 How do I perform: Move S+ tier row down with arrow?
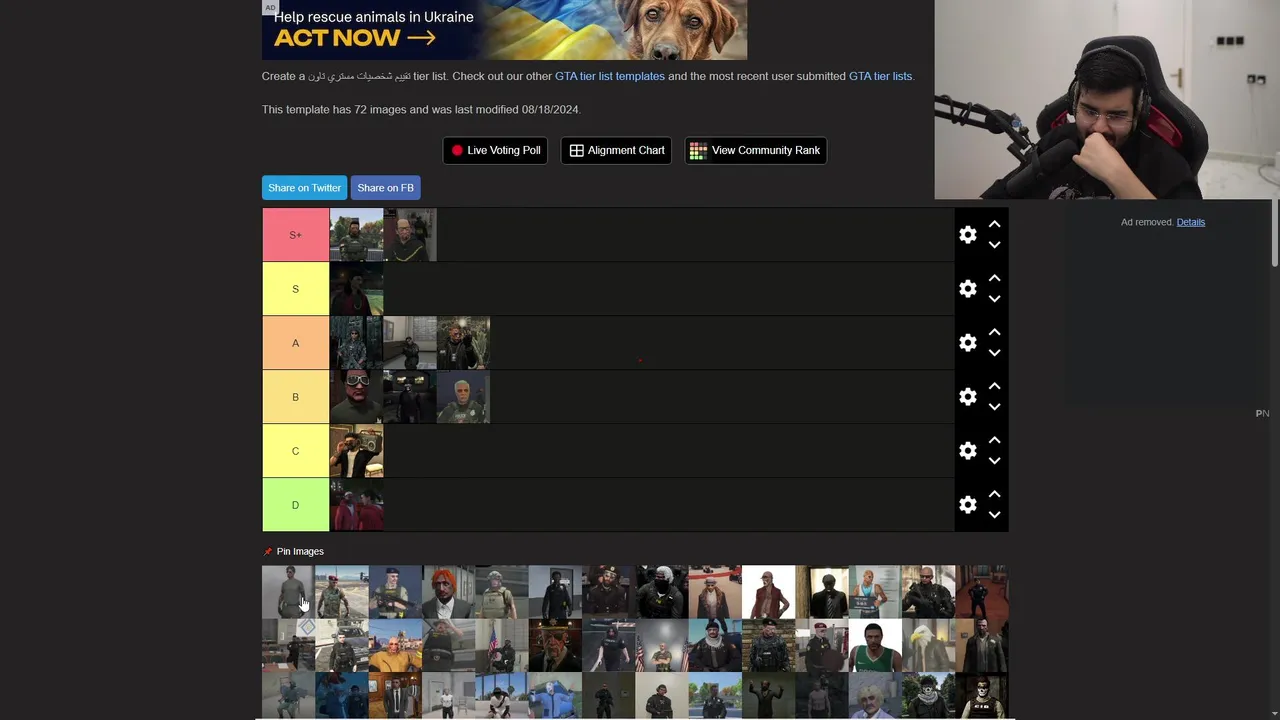pyautogui.click(x=994, y=245)
